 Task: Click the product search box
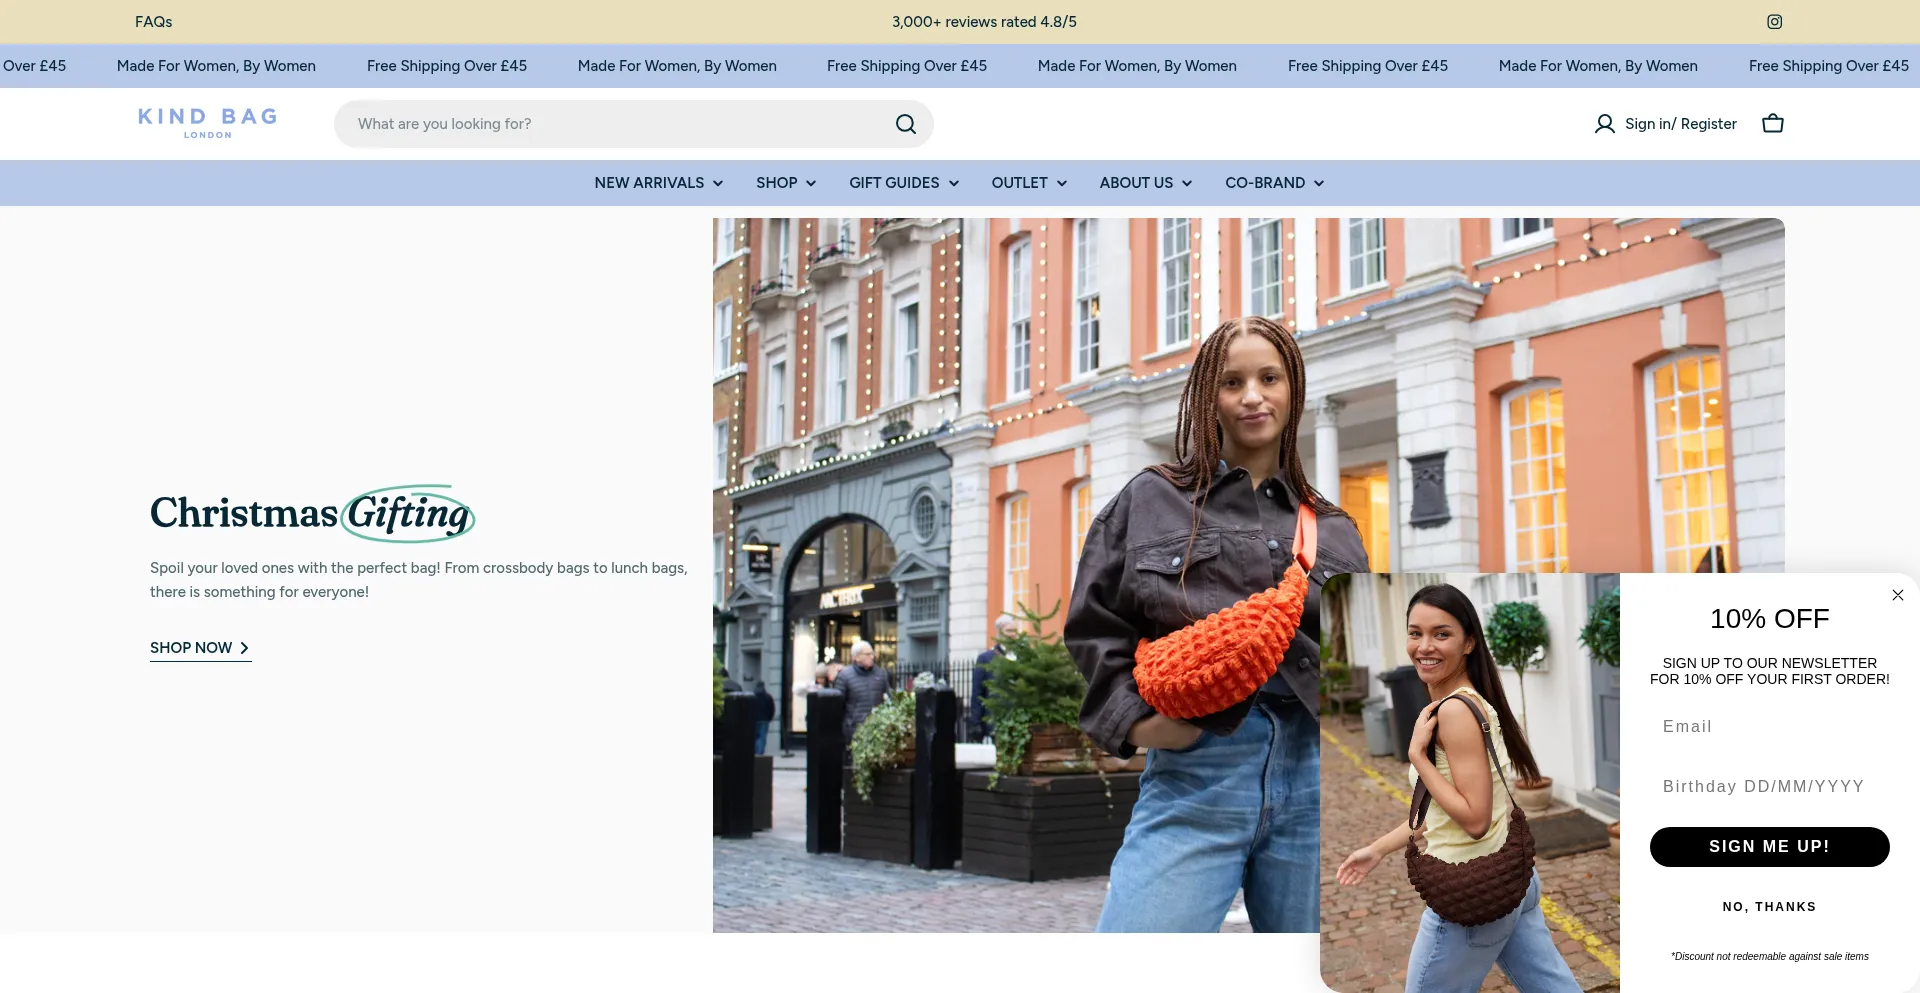pos(620,124)
